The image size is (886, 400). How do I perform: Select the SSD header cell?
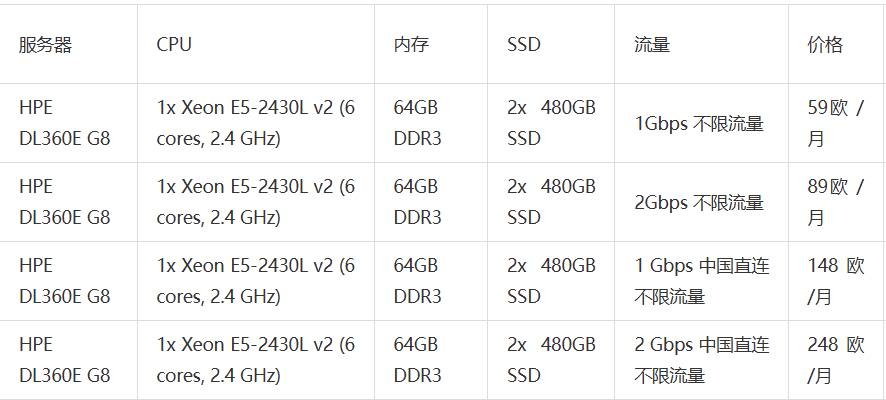551,44
